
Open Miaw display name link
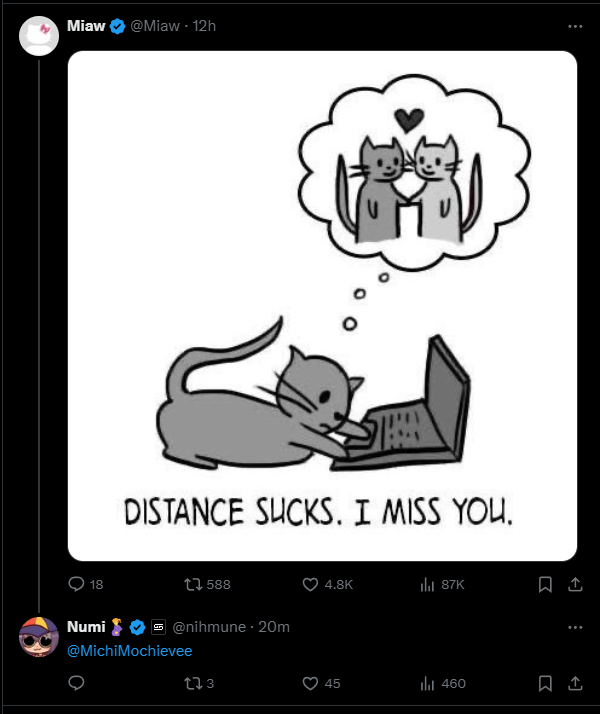[86, 26]
